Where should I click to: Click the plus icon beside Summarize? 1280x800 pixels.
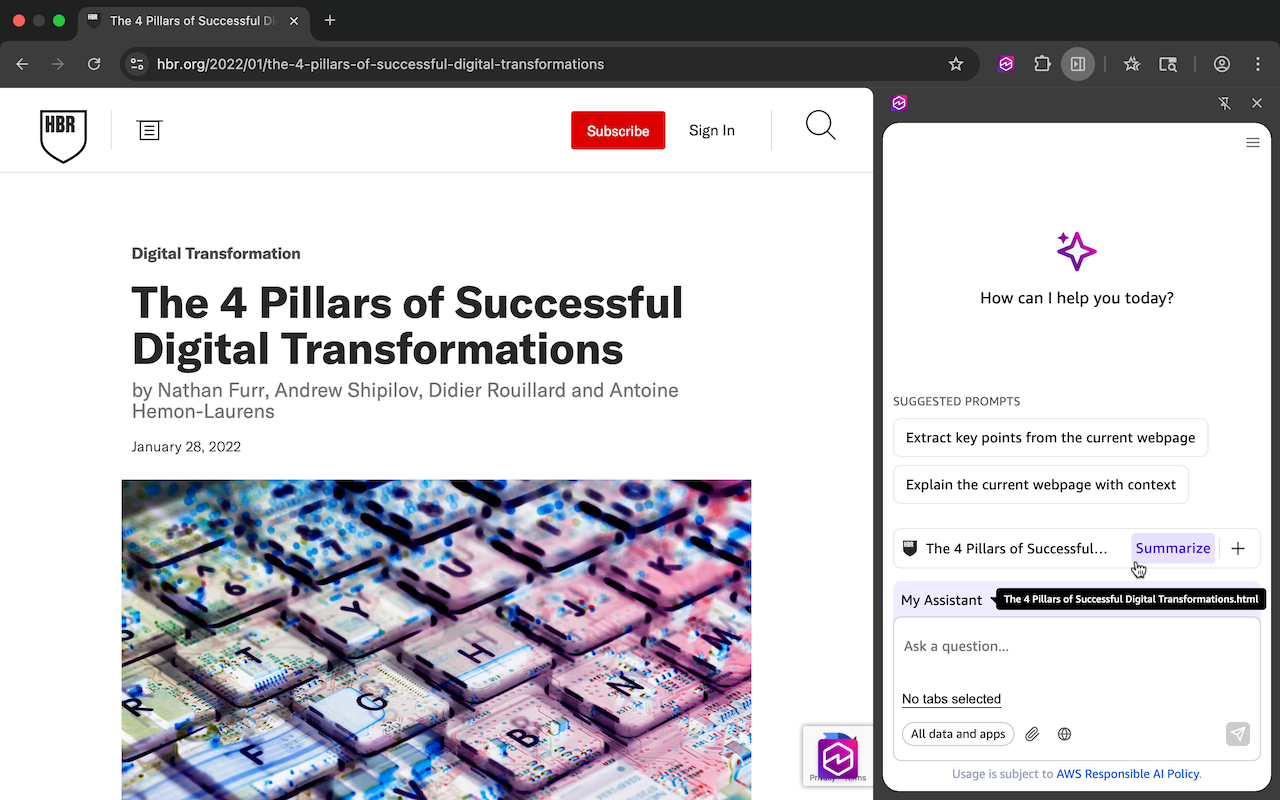[x=1238, y=548]
